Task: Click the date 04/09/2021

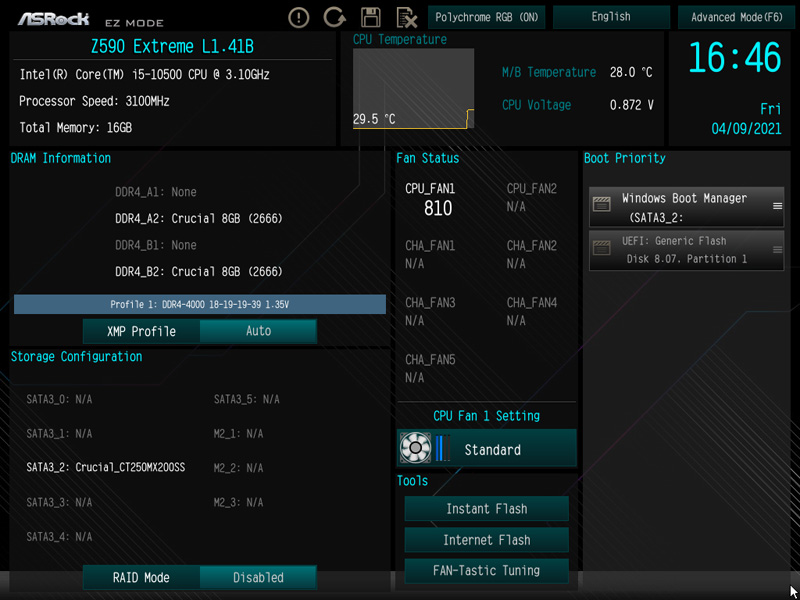Action: (746, 129)
